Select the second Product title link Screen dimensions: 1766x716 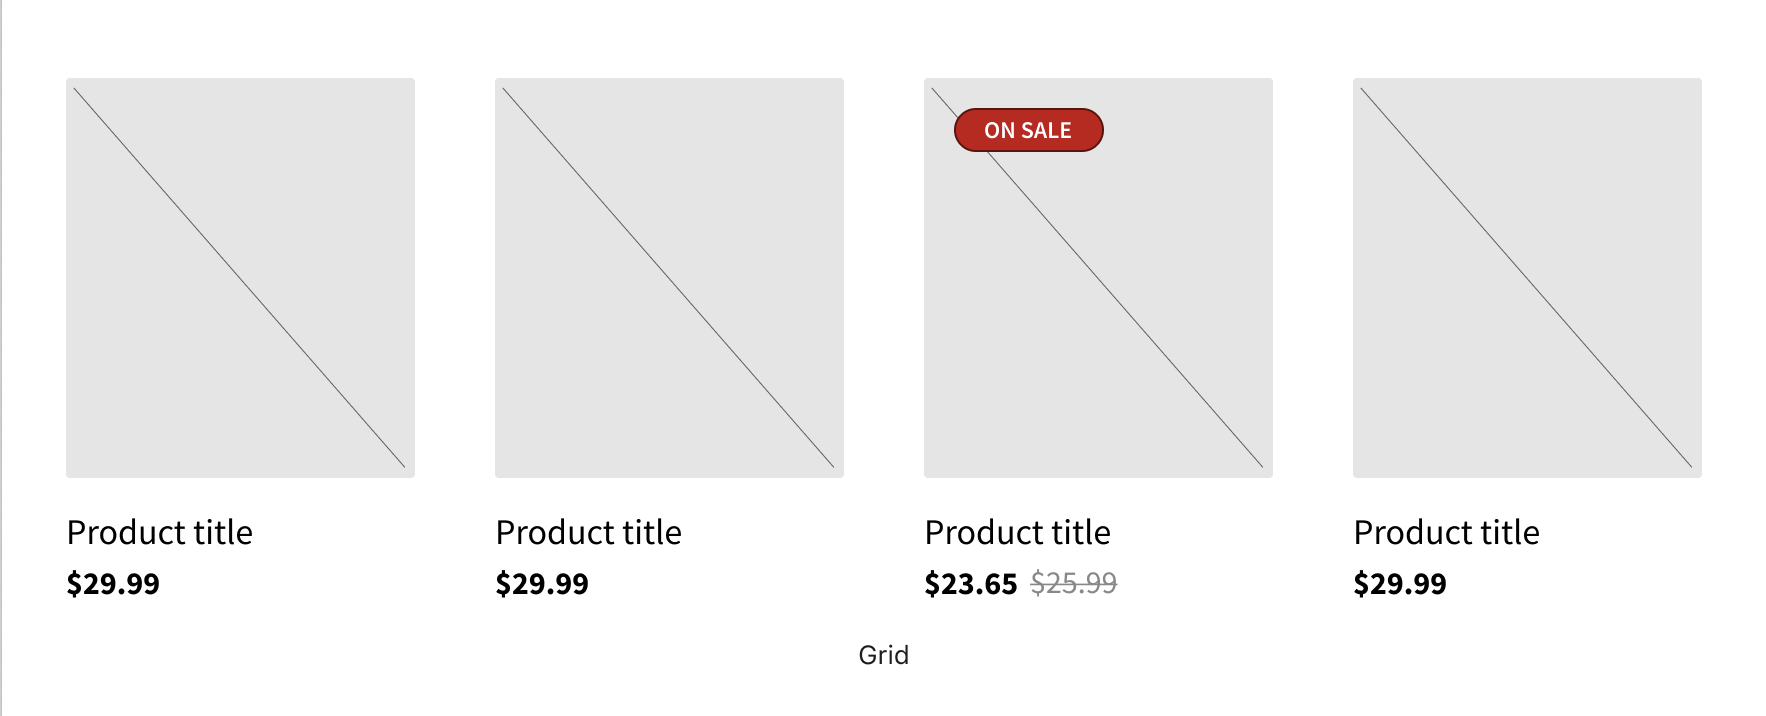point(588,532)
